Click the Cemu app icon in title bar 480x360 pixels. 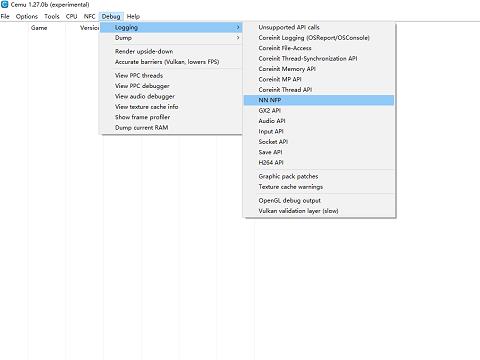click(x=4, y=5)
